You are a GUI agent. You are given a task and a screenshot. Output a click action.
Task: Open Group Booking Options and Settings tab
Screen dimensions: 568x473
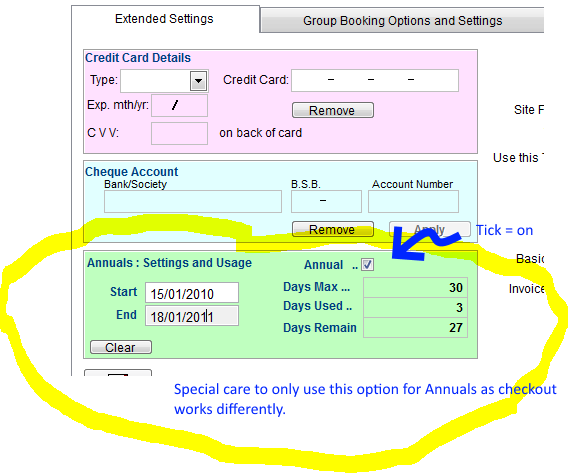pyautogui.click(x=402, y=21)
